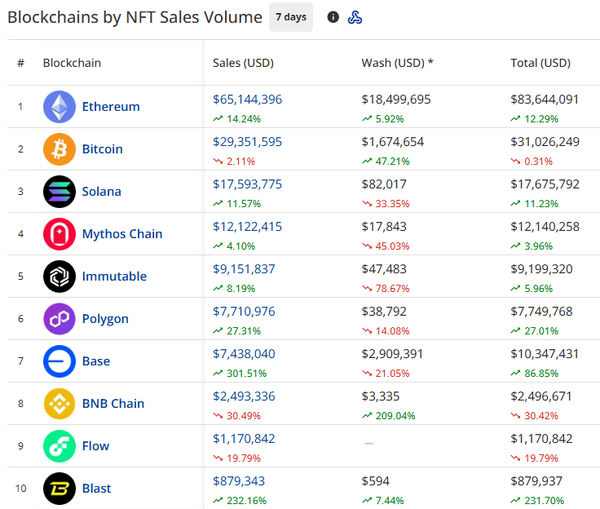
Task: Click the blue network icon in header
Action: click(x=354, y=17)
